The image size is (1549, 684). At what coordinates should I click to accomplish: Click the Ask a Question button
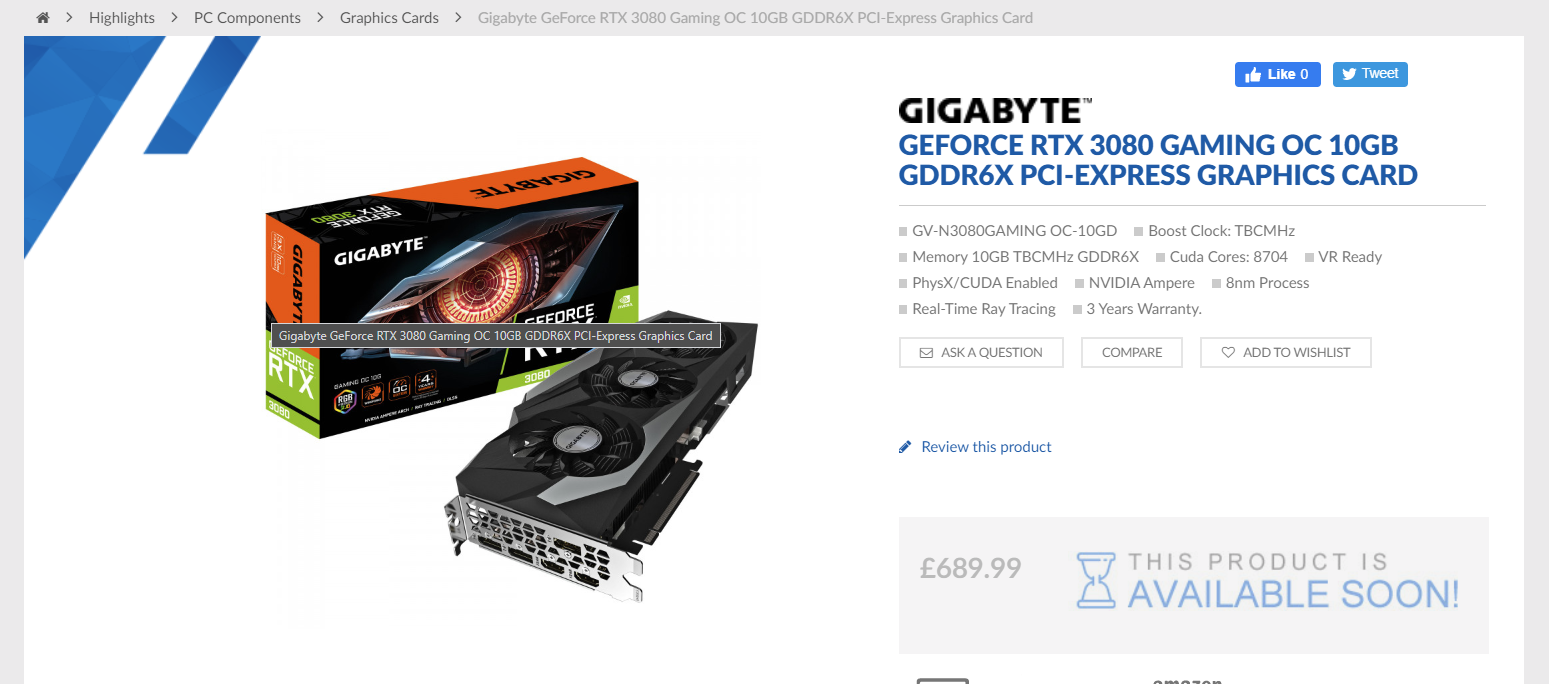tap(981, 353)
